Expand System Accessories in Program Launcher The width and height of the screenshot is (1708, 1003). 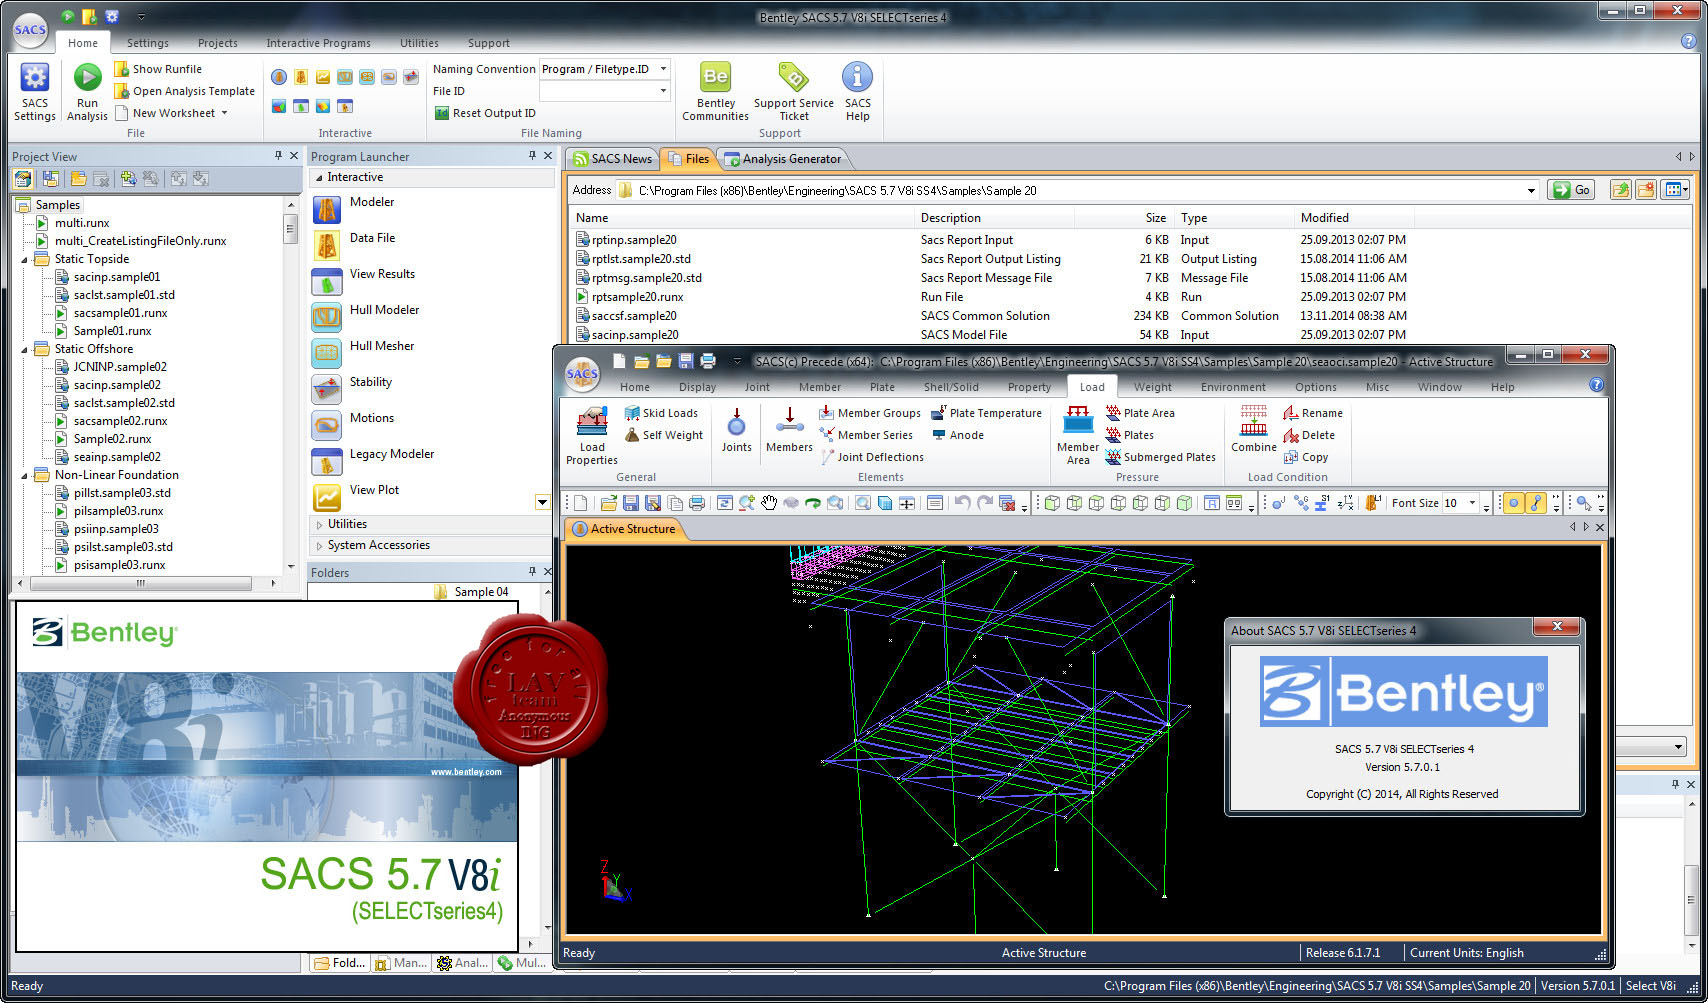pos(431,545)
